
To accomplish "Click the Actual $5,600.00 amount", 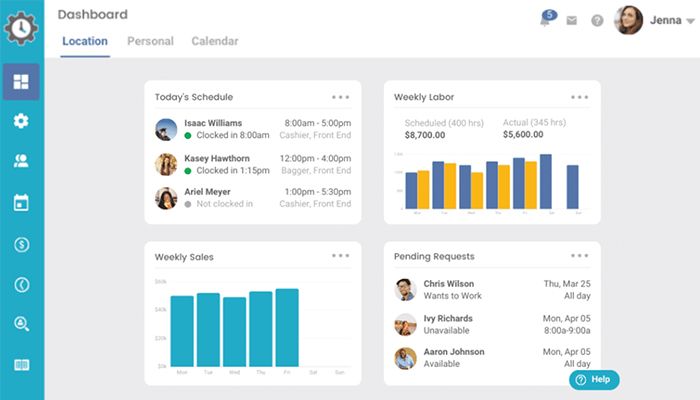I will click(x=523, y=134).
